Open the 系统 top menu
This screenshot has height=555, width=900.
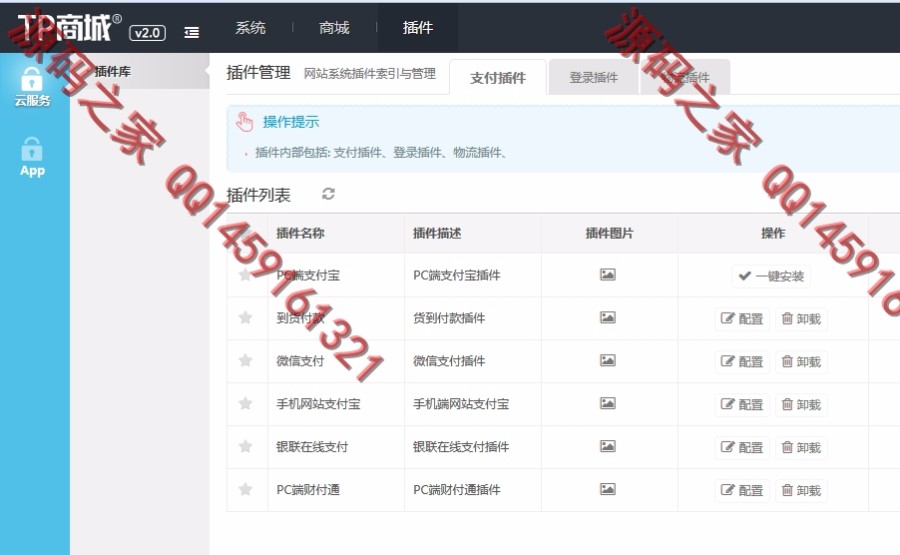tap(250, 28)
